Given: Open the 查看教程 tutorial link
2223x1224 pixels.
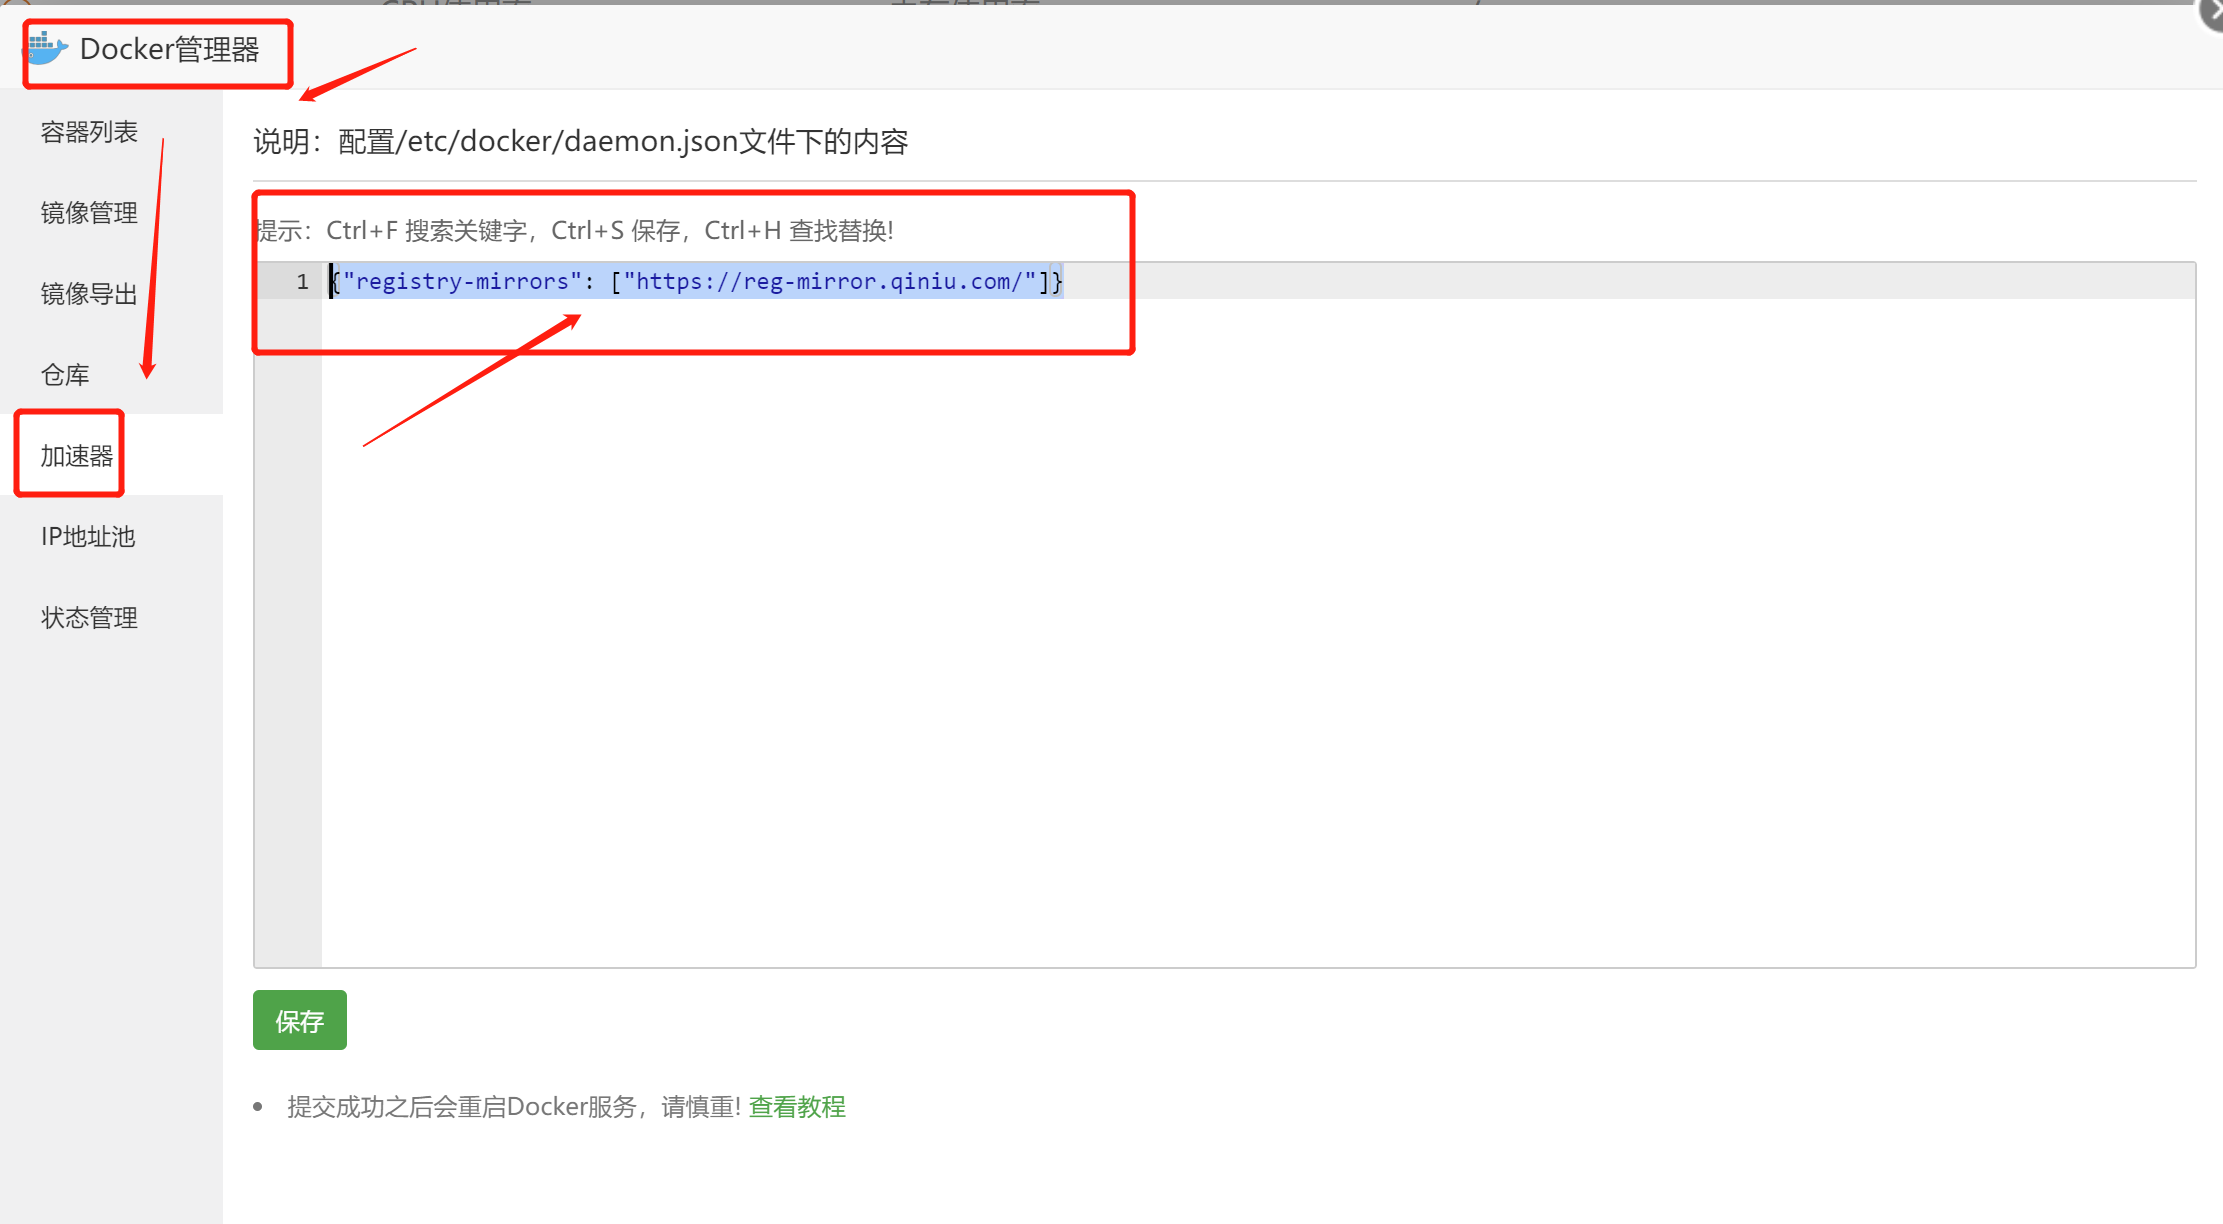Looking at the screenshot, I should coord(797,1107).
